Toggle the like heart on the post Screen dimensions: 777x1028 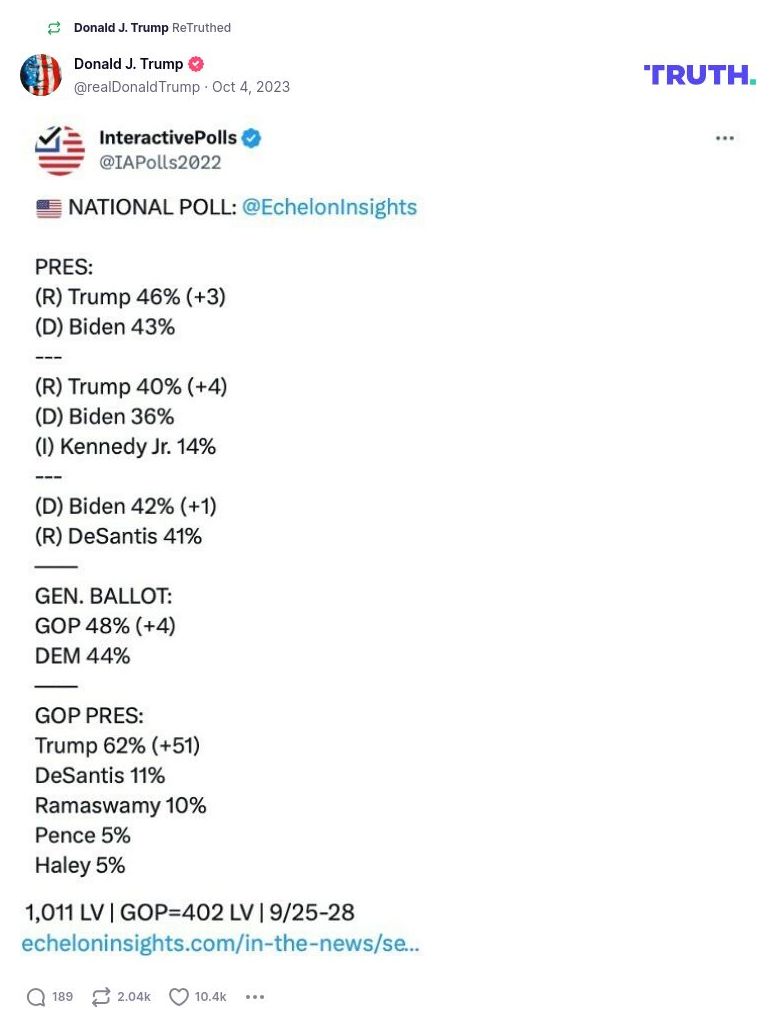178,997
